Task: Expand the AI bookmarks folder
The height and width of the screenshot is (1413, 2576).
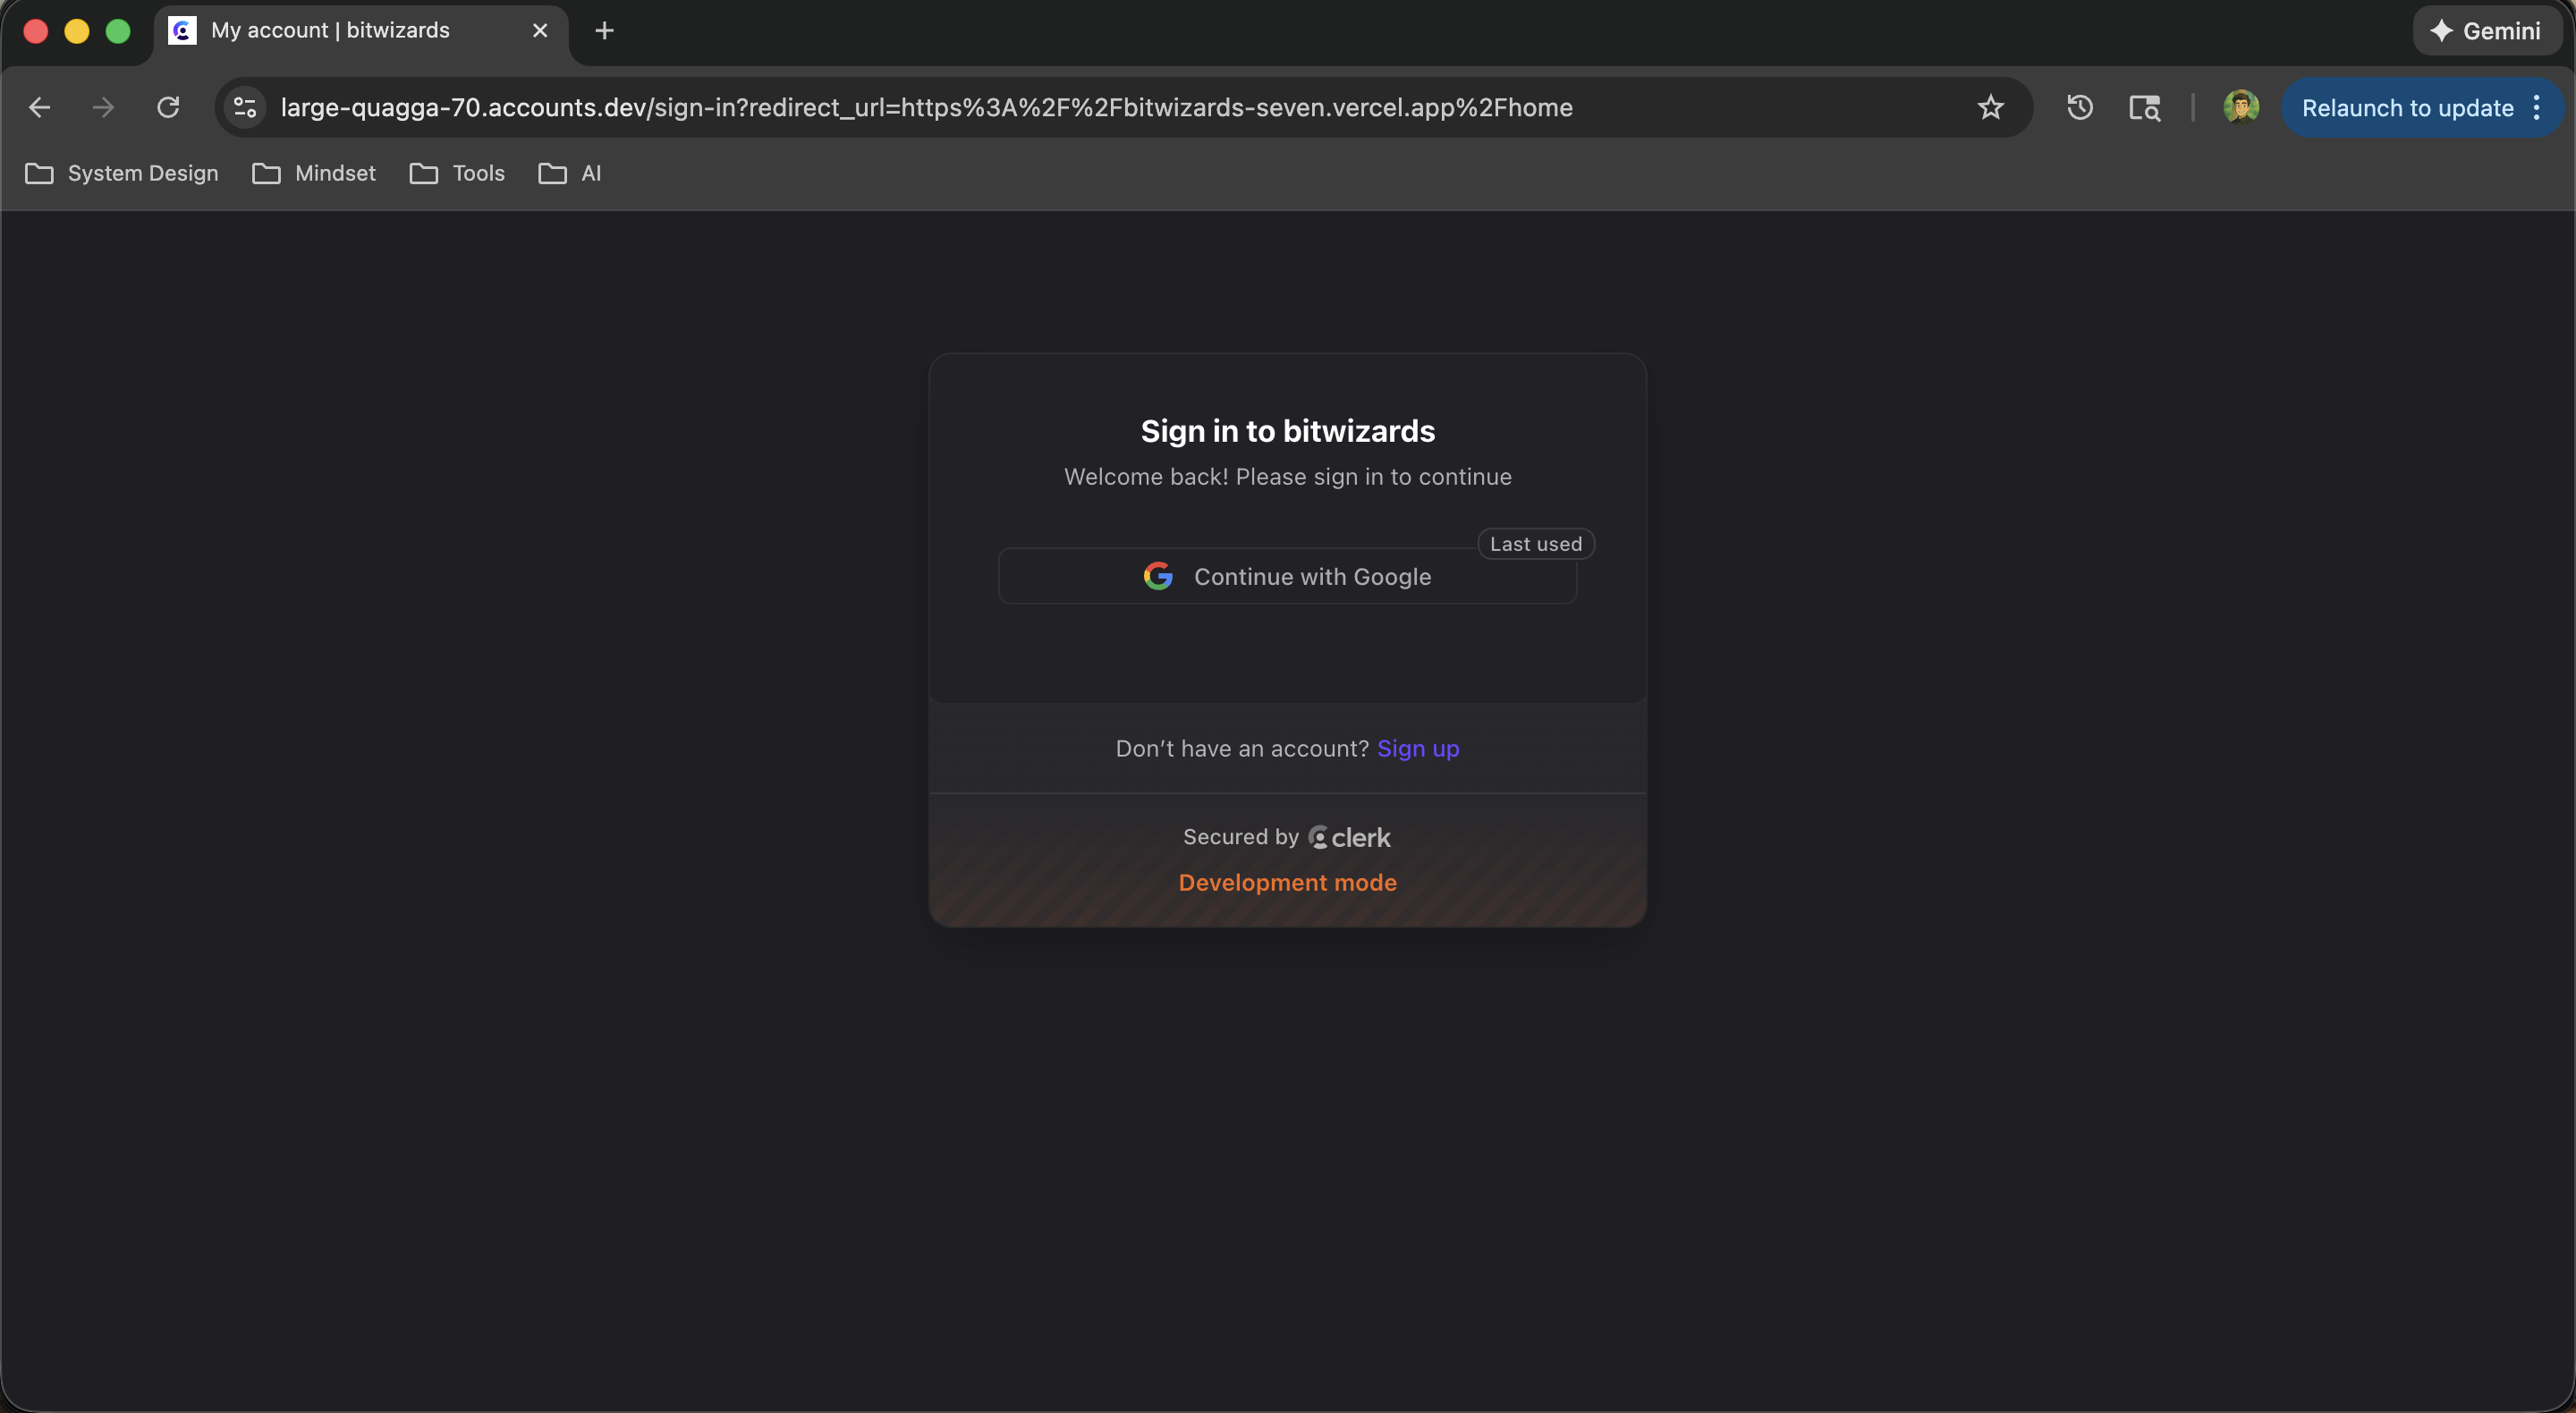Action: click(570, 173)
